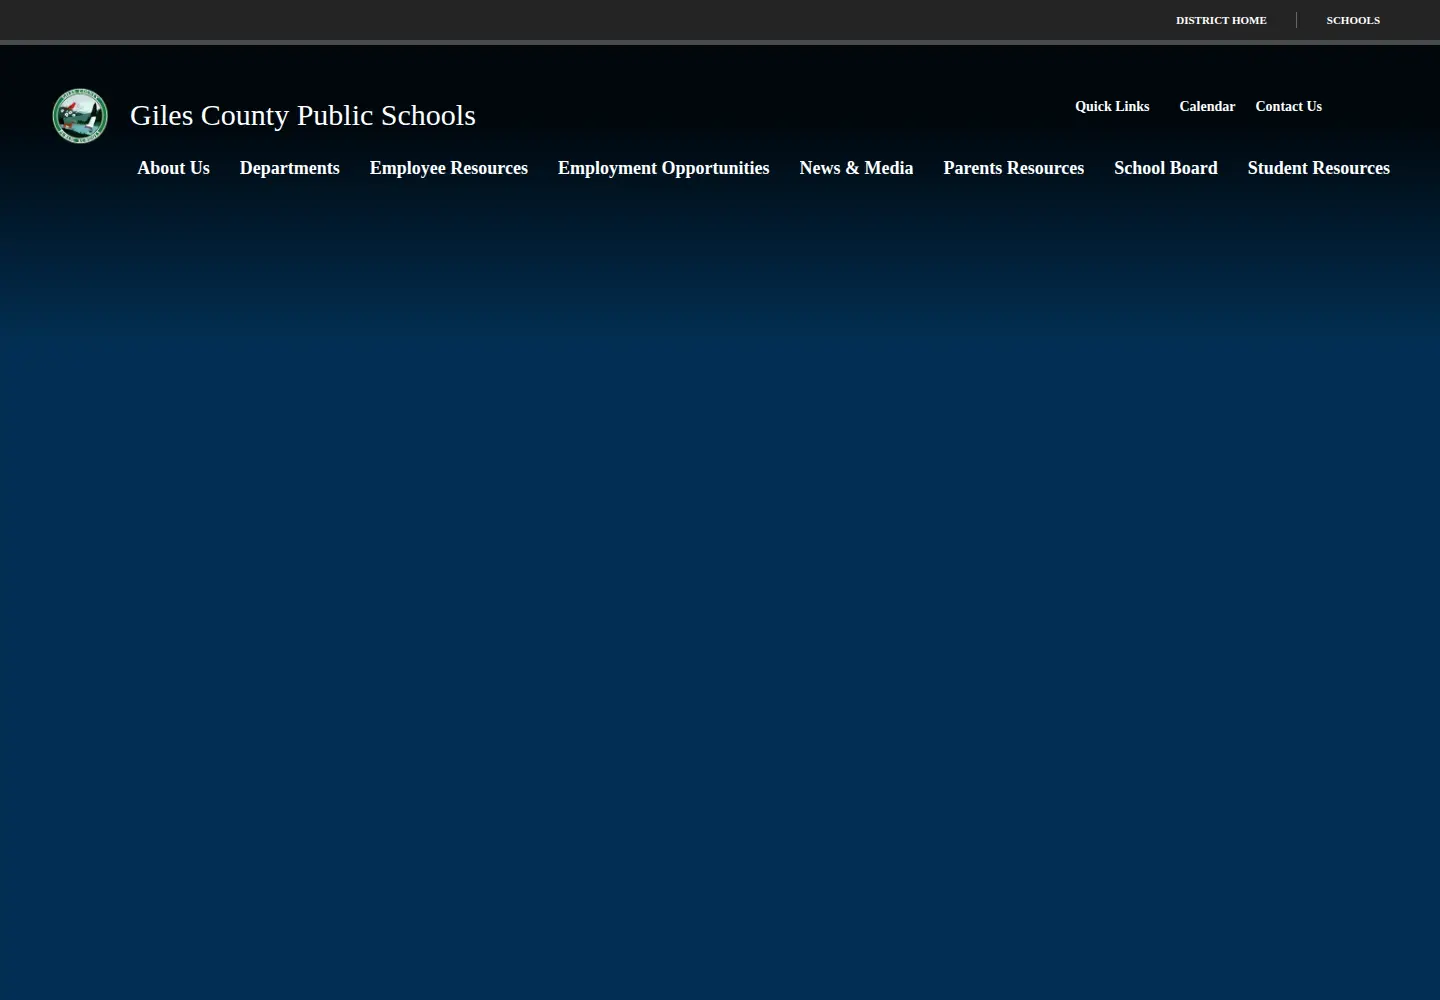Screen dimensions: 1440x1000
Task: Choose Employment Opportunities in navigation
Action: 664,168
